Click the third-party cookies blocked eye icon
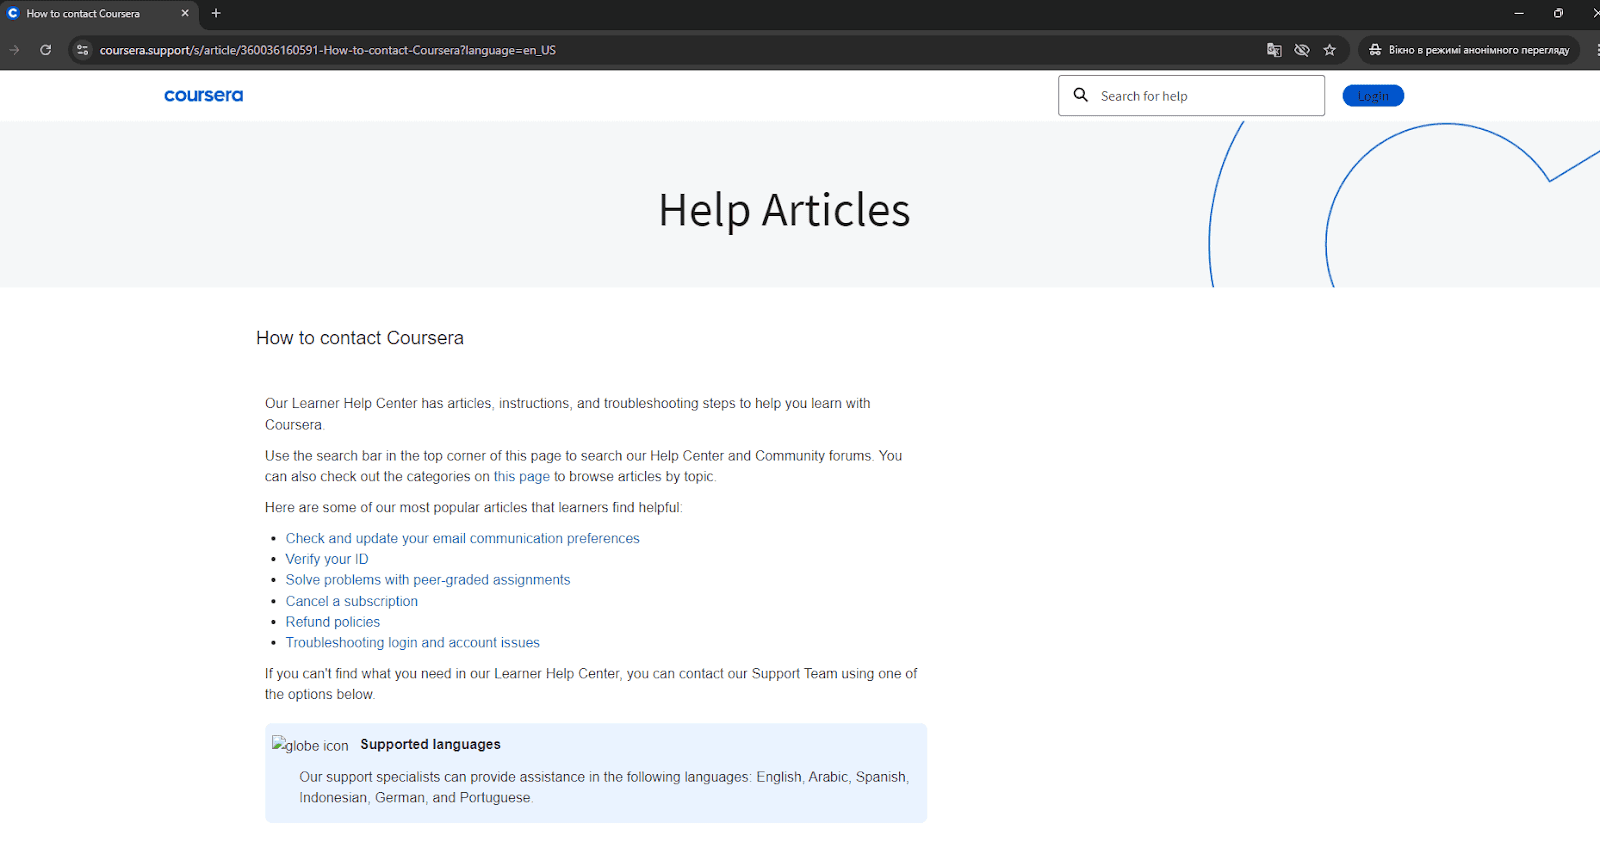1600x848 pixels. pos(1302,50)
